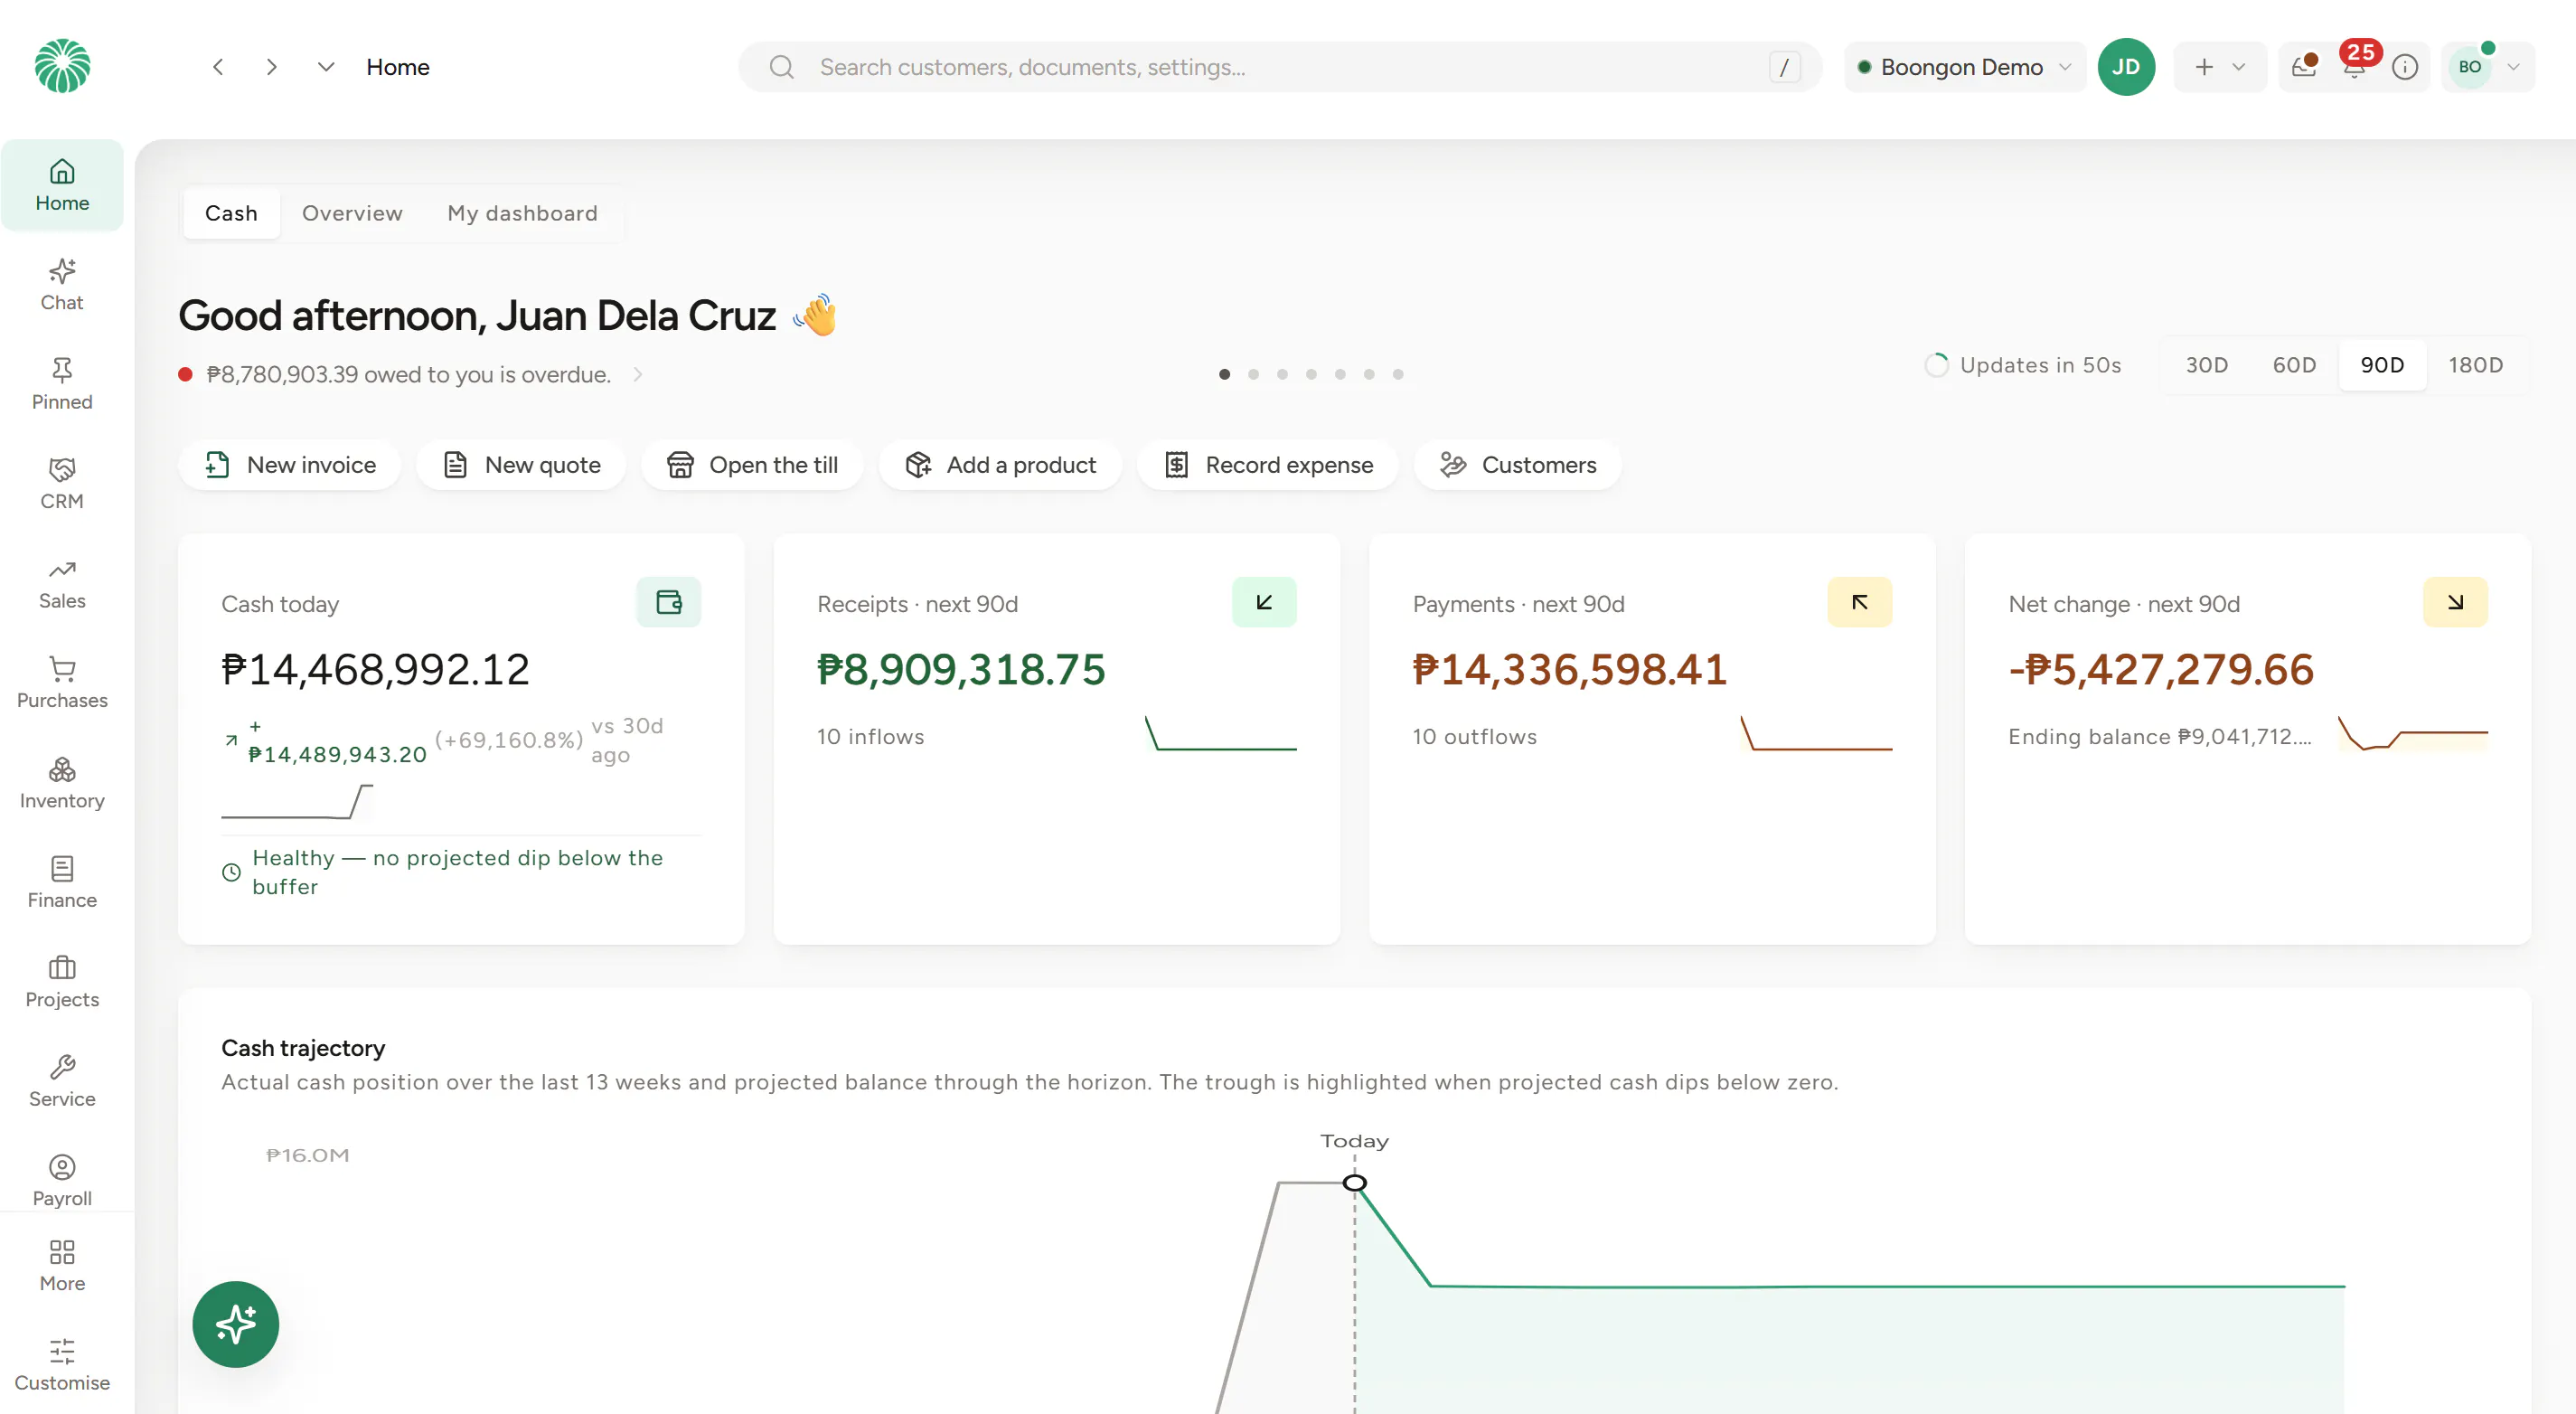Go to the CRM module

[62, 484]
